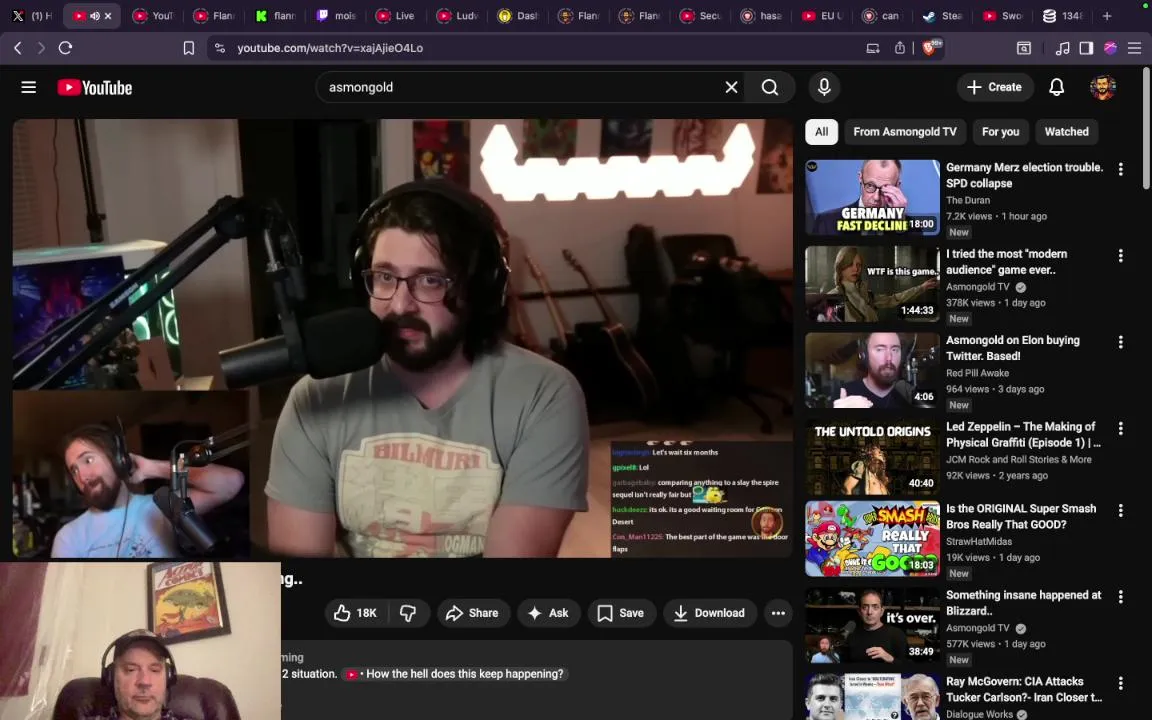Open the site settings icon in address bar
This screenshot has width=1152, height=720.
pyautogui.click(x=220, y=48)
